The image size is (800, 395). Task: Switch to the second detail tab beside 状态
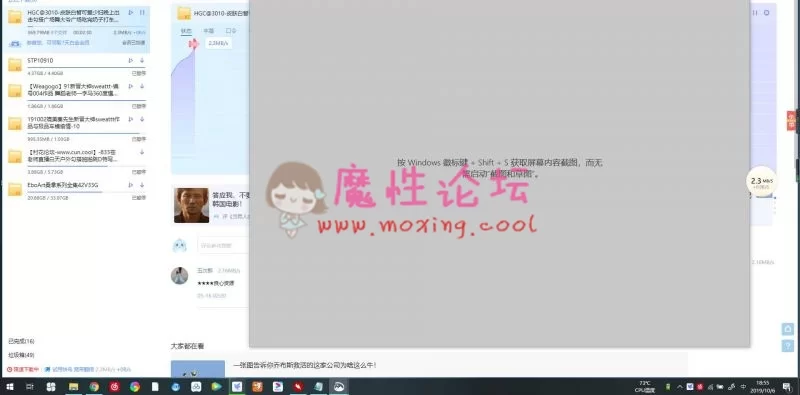[209, 31]
